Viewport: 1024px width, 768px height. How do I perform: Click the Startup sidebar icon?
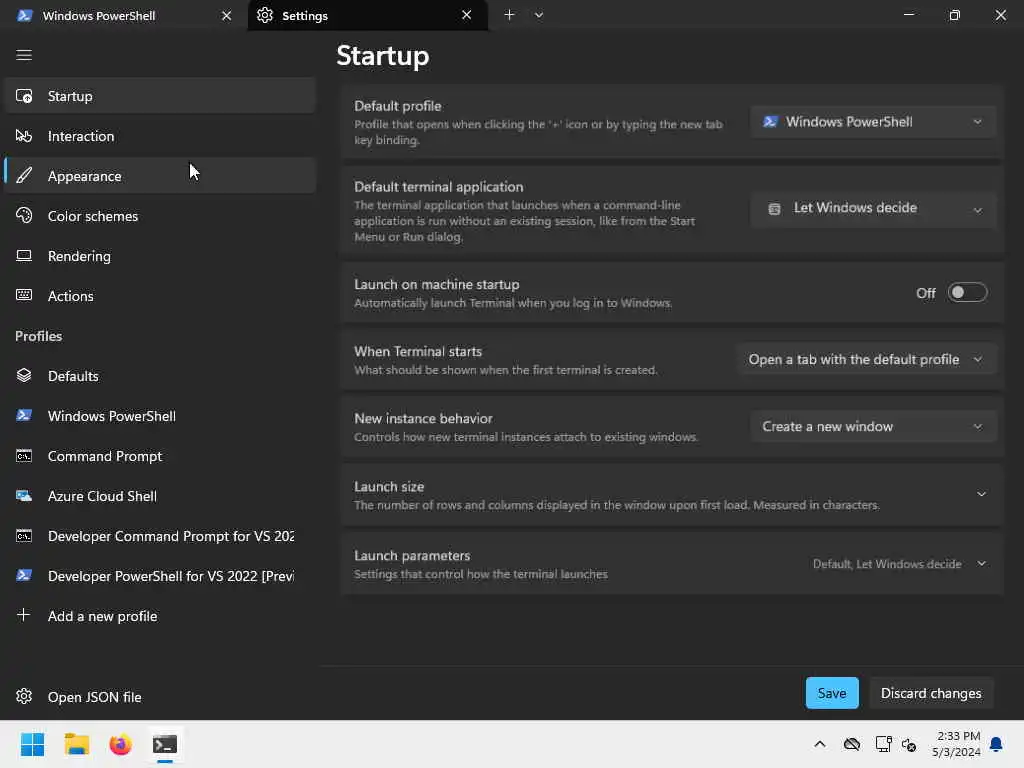[x=24, y=96]
